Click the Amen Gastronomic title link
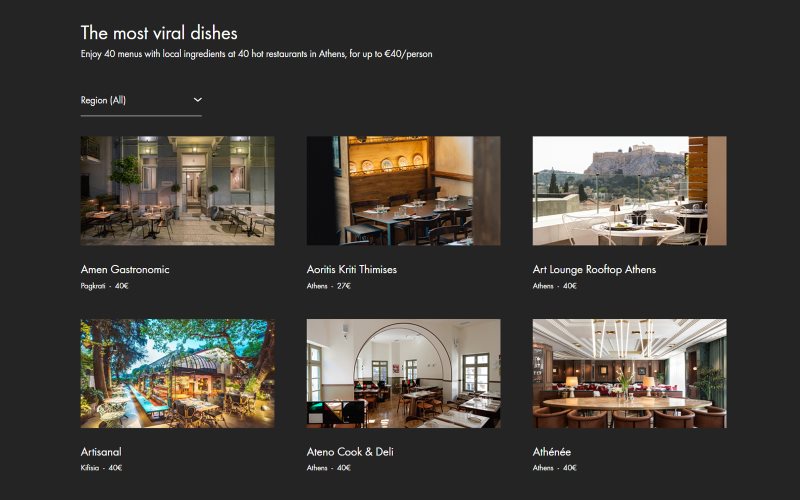Image resolution: width=800 pixels, height=500 pixels. click(125, 269)
